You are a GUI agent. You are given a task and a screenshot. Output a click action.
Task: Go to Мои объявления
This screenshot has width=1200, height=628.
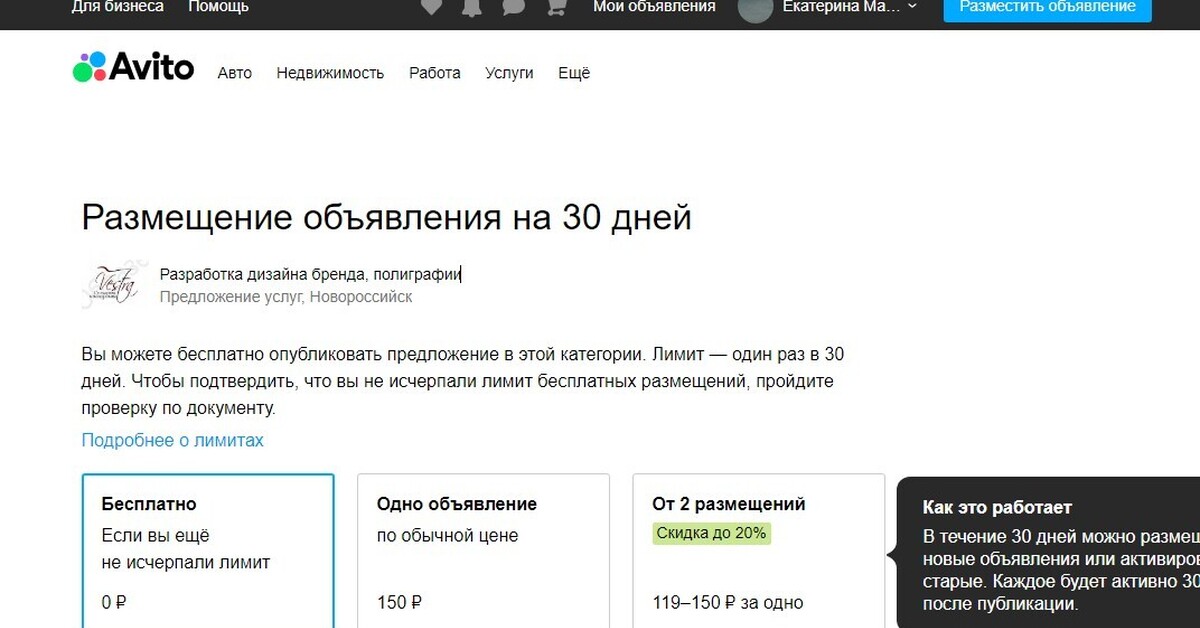pos(654,6)
